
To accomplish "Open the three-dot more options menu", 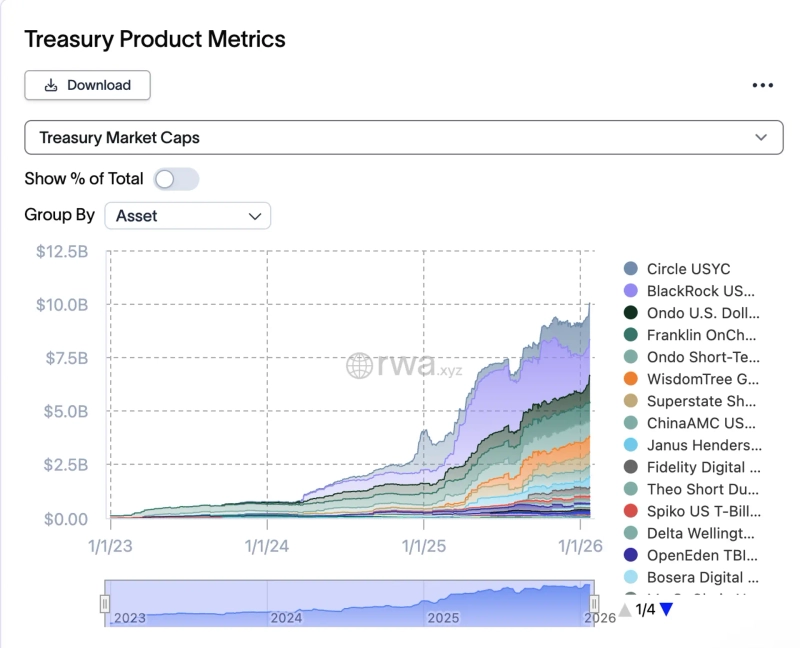I will 763,86.
